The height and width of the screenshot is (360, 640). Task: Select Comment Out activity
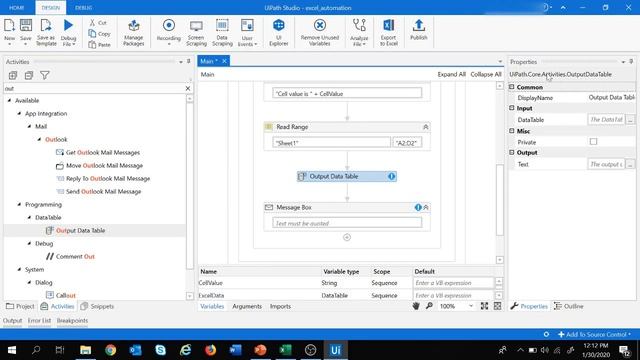[x=70, y=256]
